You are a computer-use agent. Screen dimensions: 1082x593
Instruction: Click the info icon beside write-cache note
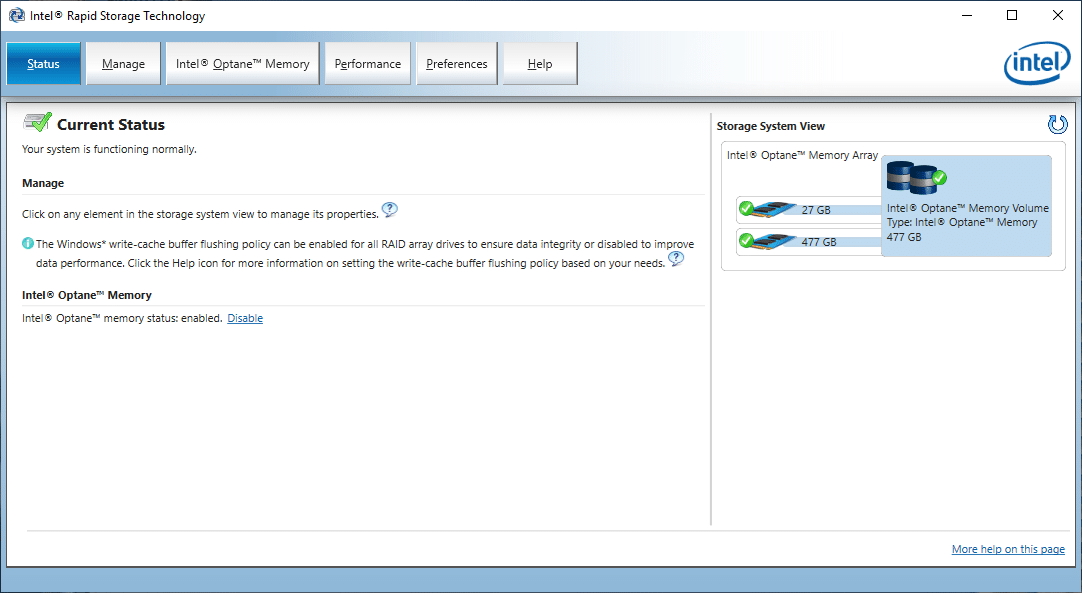(x=28, y=244)
